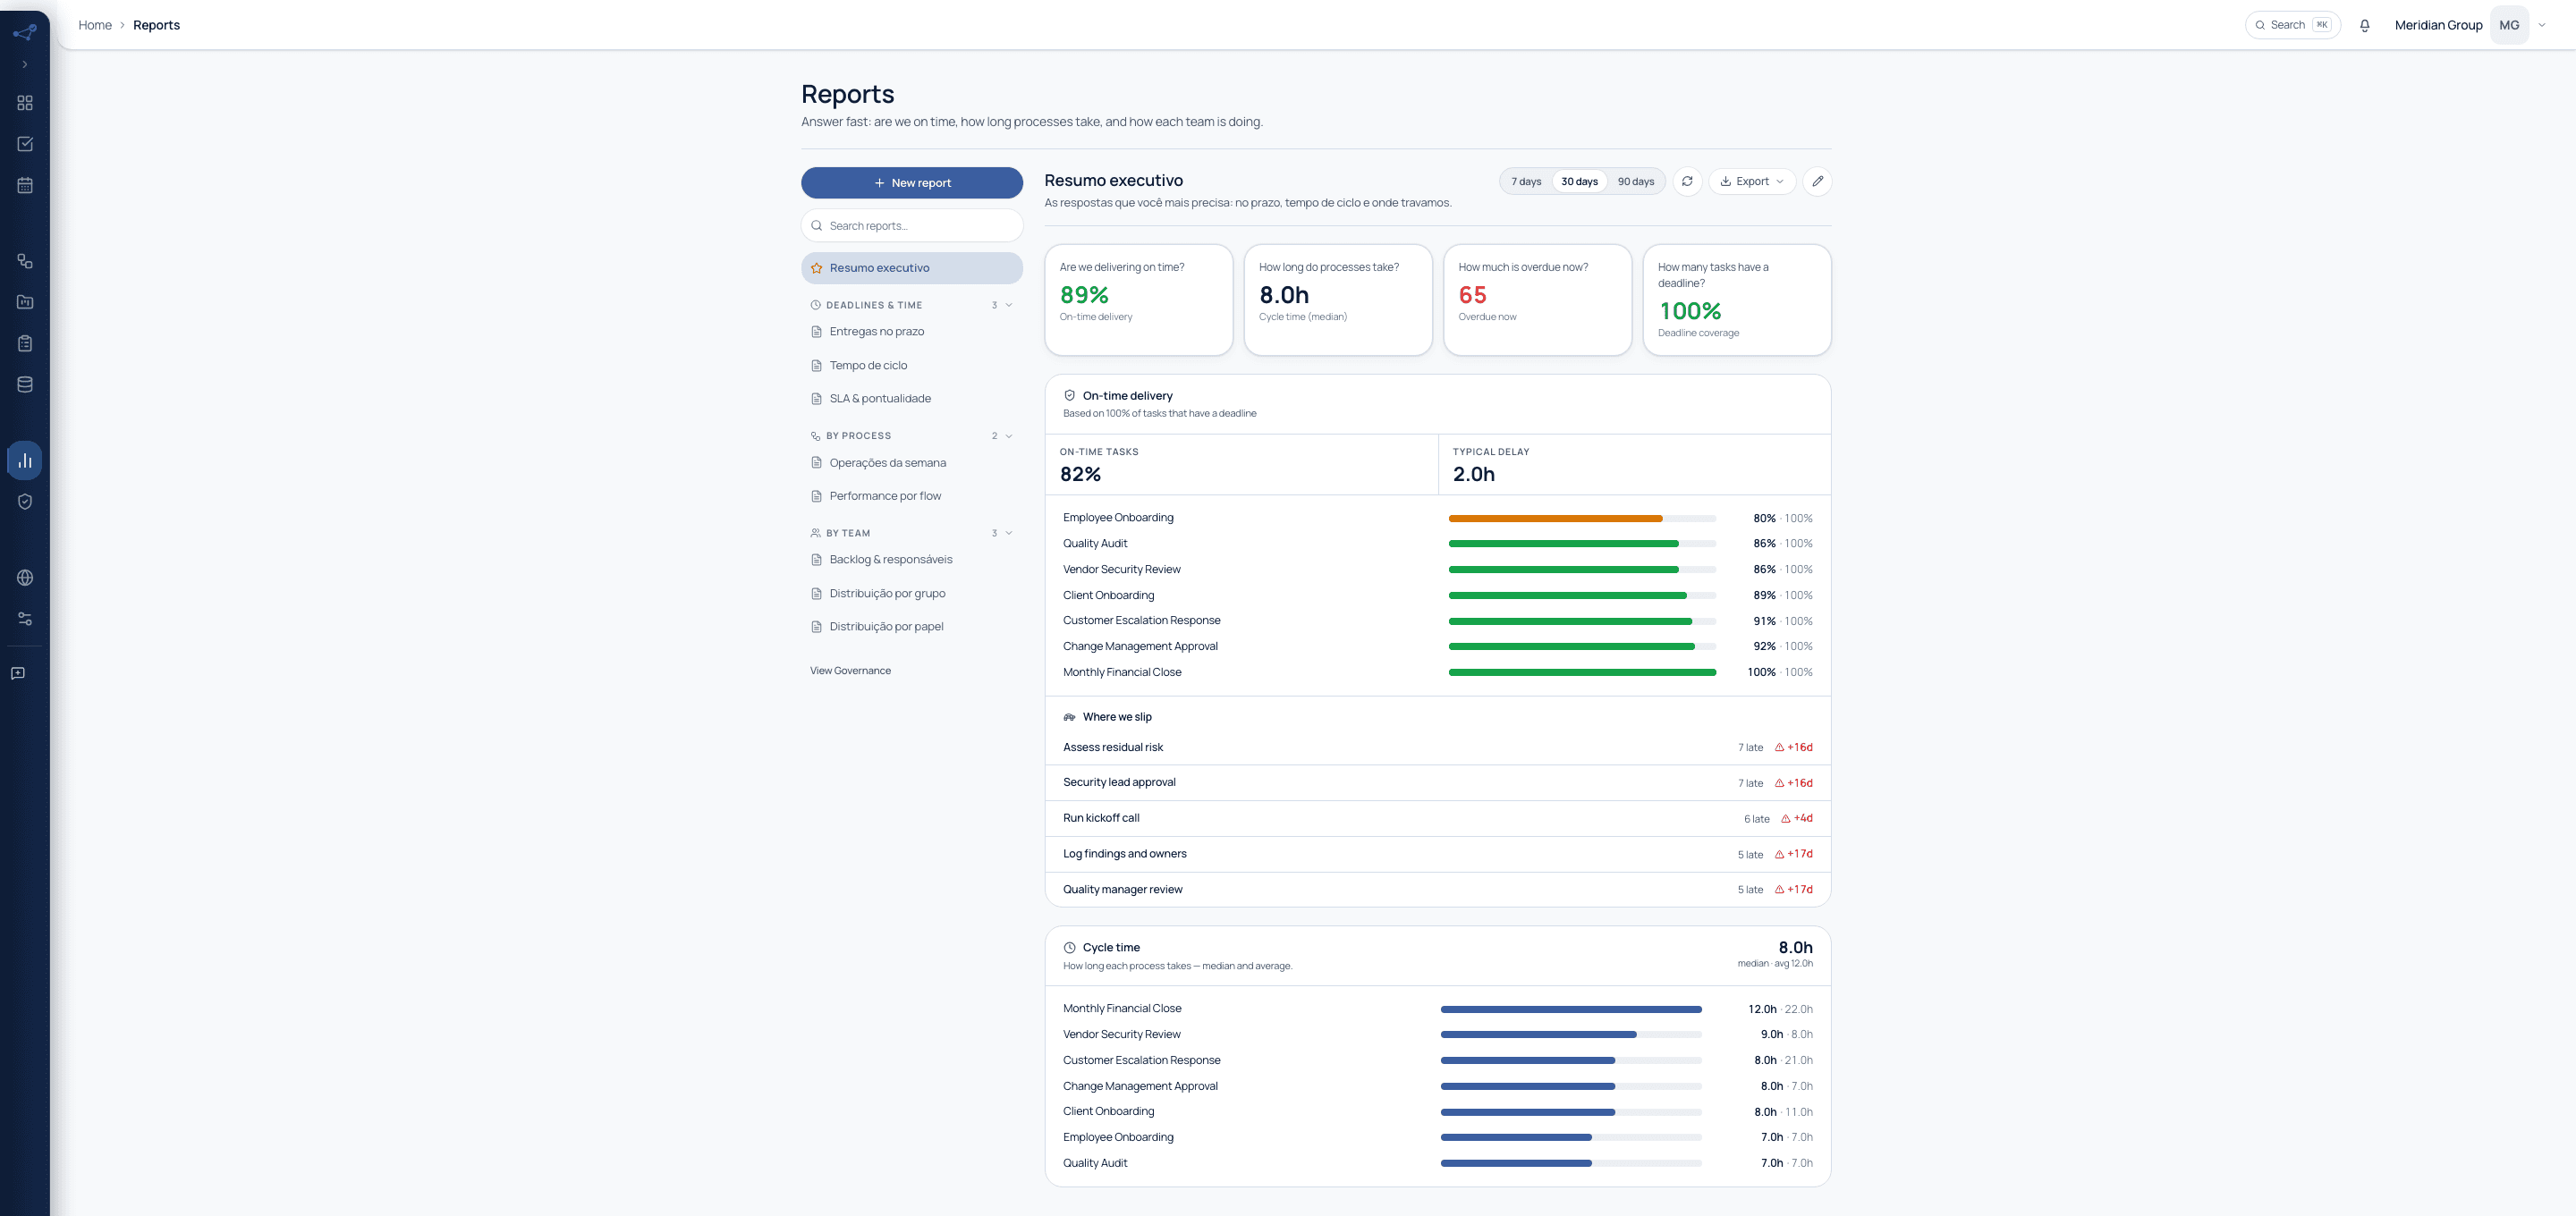Open the 'Are we delivering on time?' card
Image resolution: width=2576 pixels, height=1216 pixels.
pos(1138,300)
